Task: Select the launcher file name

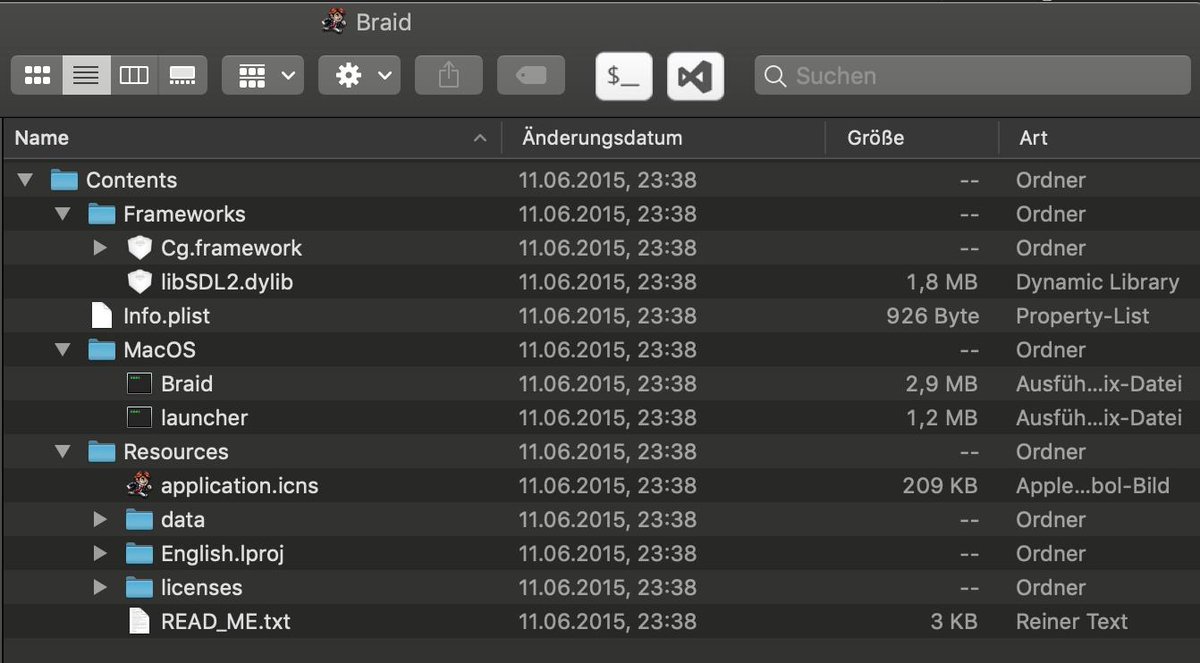Action: point(204,418)
